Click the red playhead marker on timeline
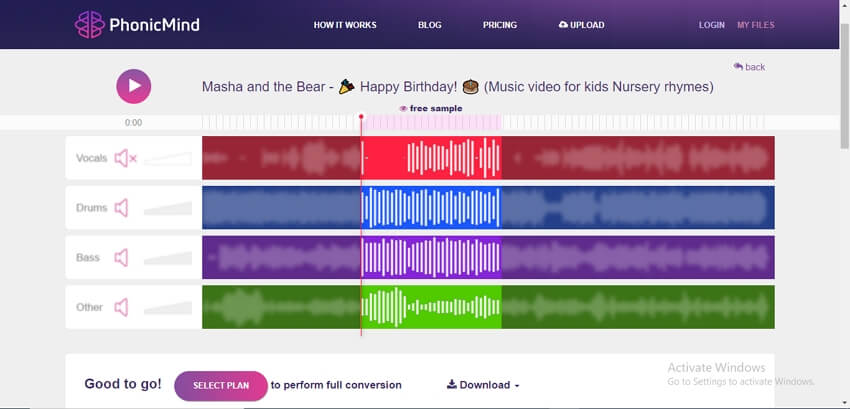 [361, 117]
